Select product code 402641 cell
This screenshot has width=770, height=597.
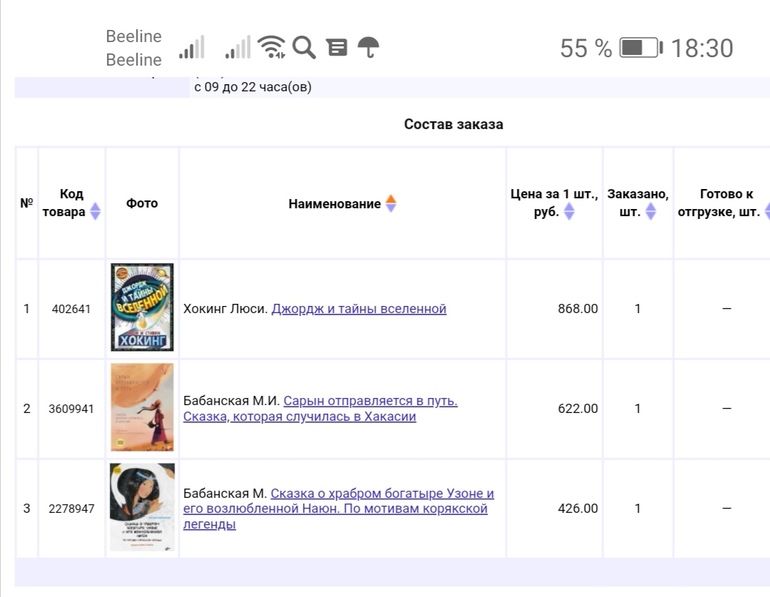(x=71, y=309)
